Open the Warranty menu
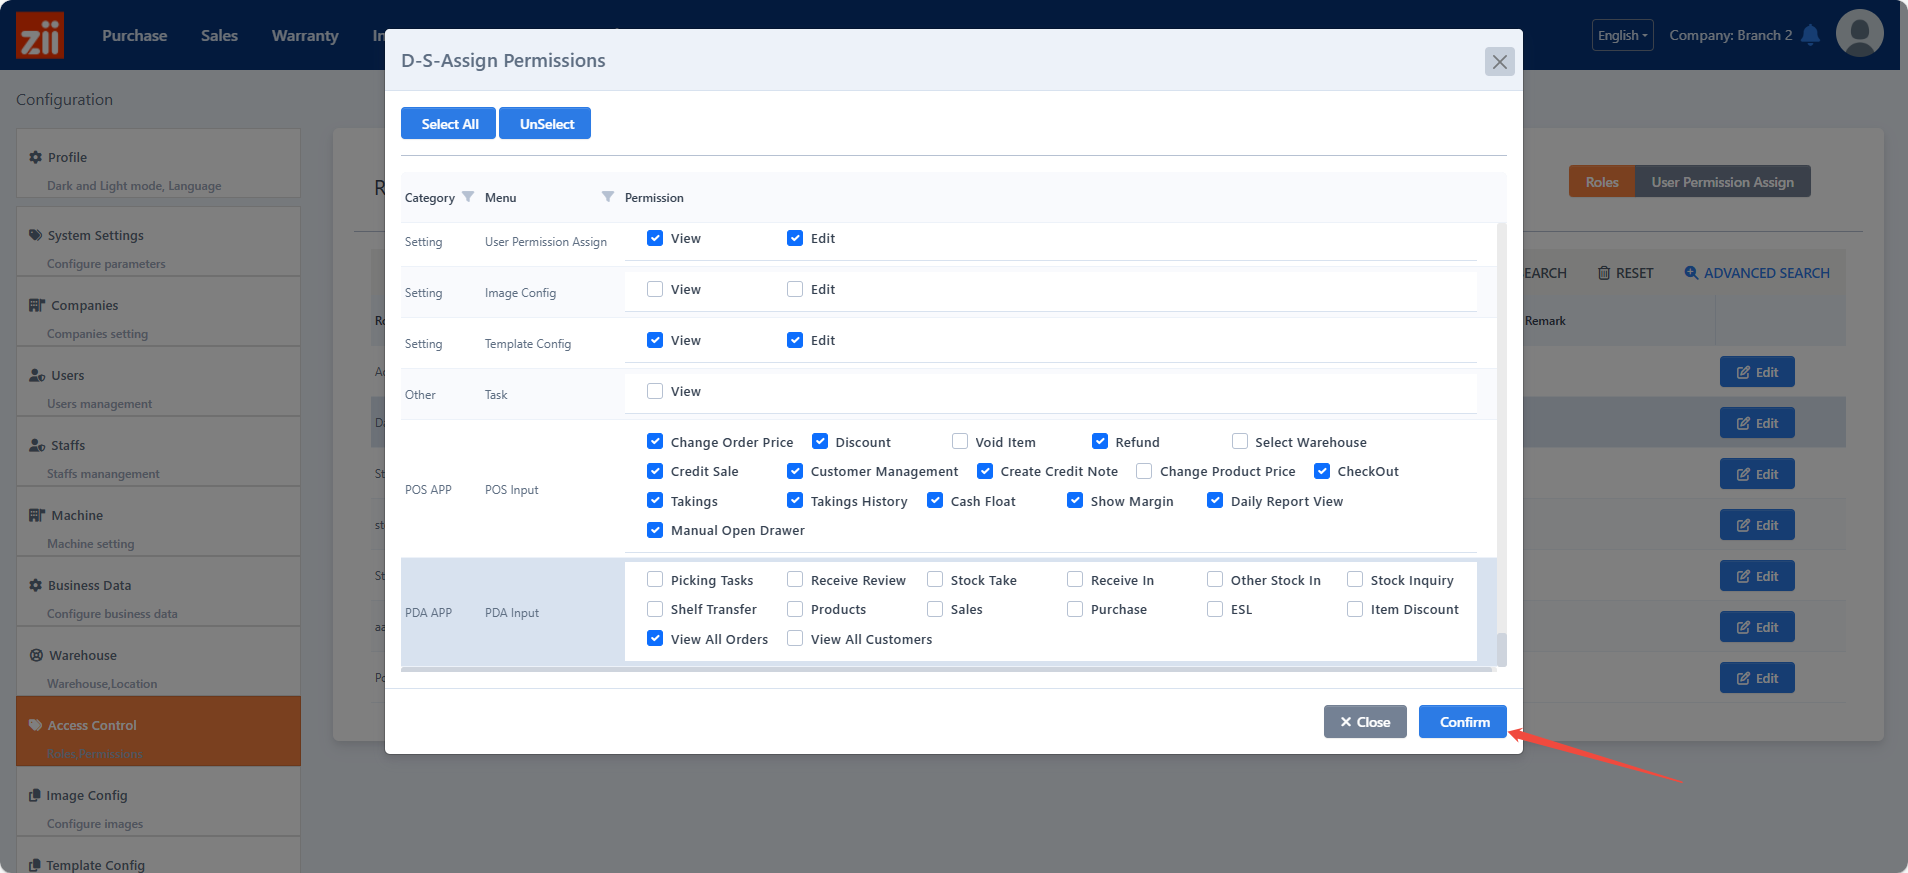The height and width of the screenshot is (873, 1908). coord(305,35)
